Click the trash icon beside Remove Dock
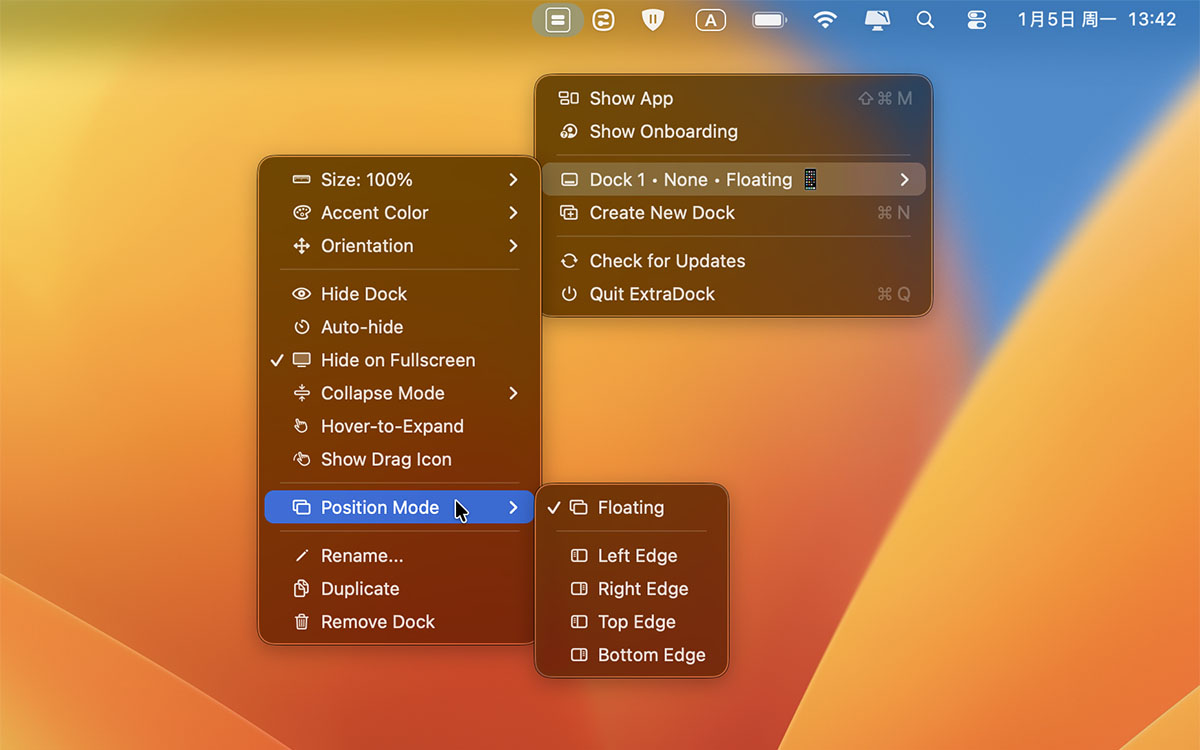 301,622
